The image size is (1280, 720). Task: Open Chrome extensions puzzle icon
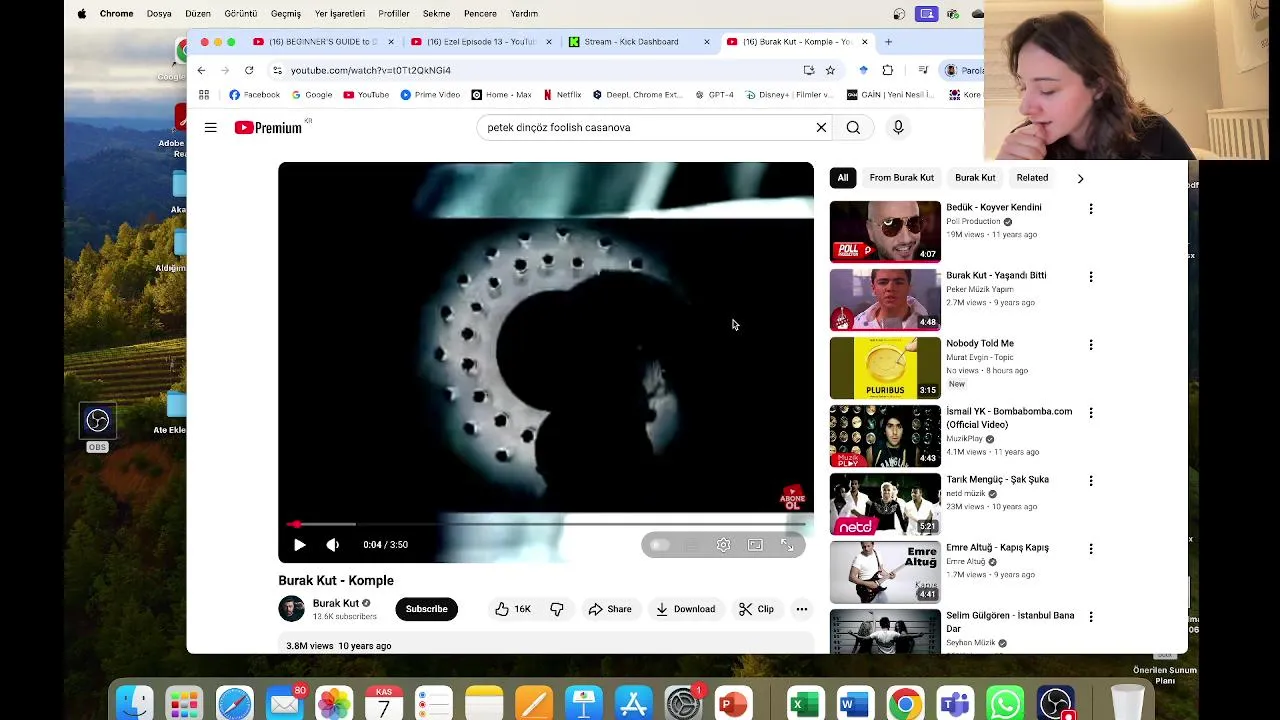tap(888, 70)
